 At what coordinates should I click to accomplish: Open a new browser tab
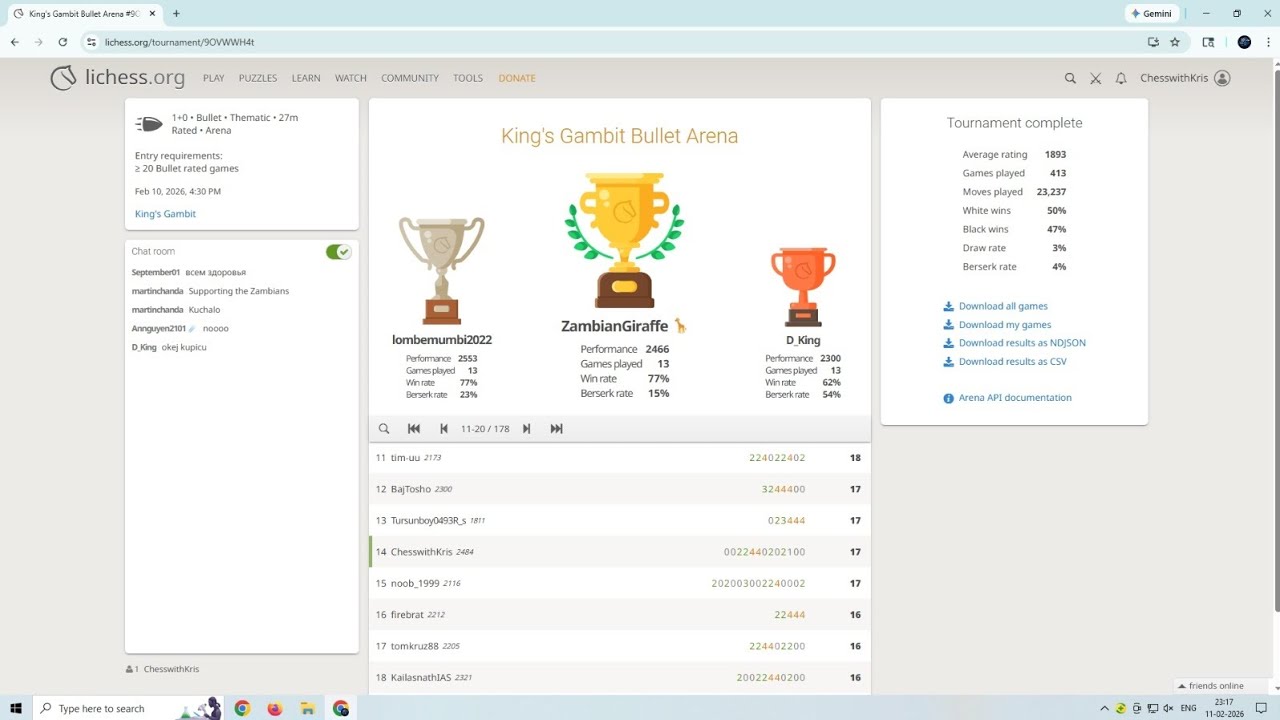point(176,14)
